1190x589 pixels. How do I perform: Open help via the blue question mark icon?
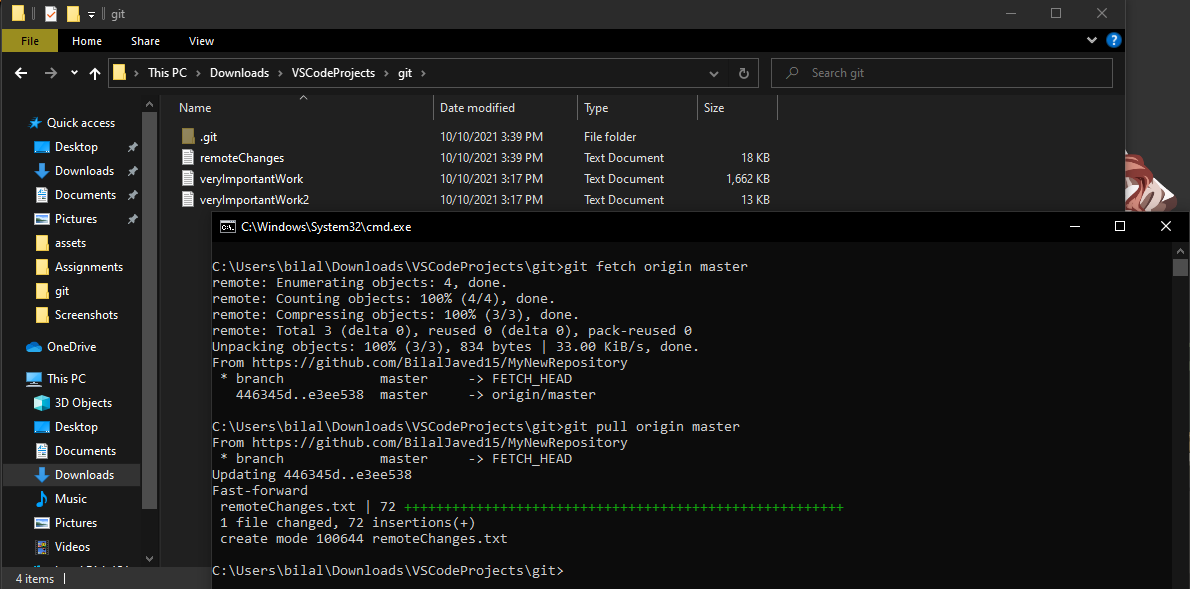click(x=1114, y=40)
